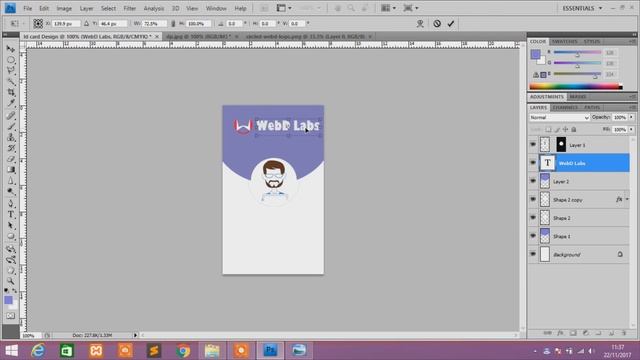
Task: Switch to warp mode icon
Action: [x=420, y=24]
